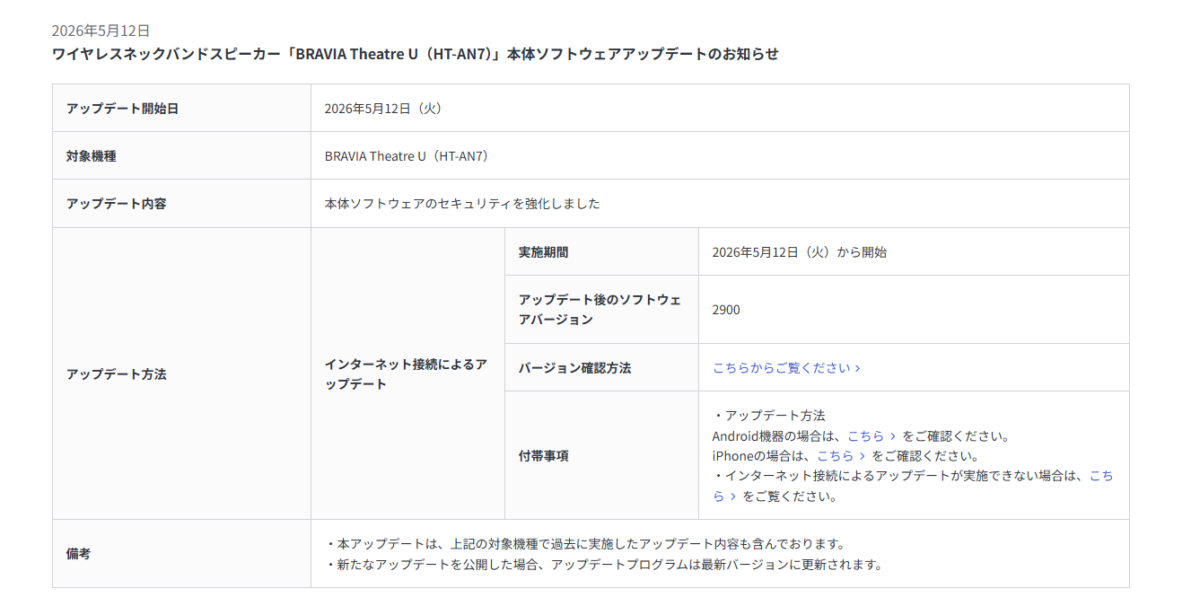Click the アップデート方法 header cell
Image resolution: width=1200 pixels, height=615 pixels.
(x=181, y=374)
